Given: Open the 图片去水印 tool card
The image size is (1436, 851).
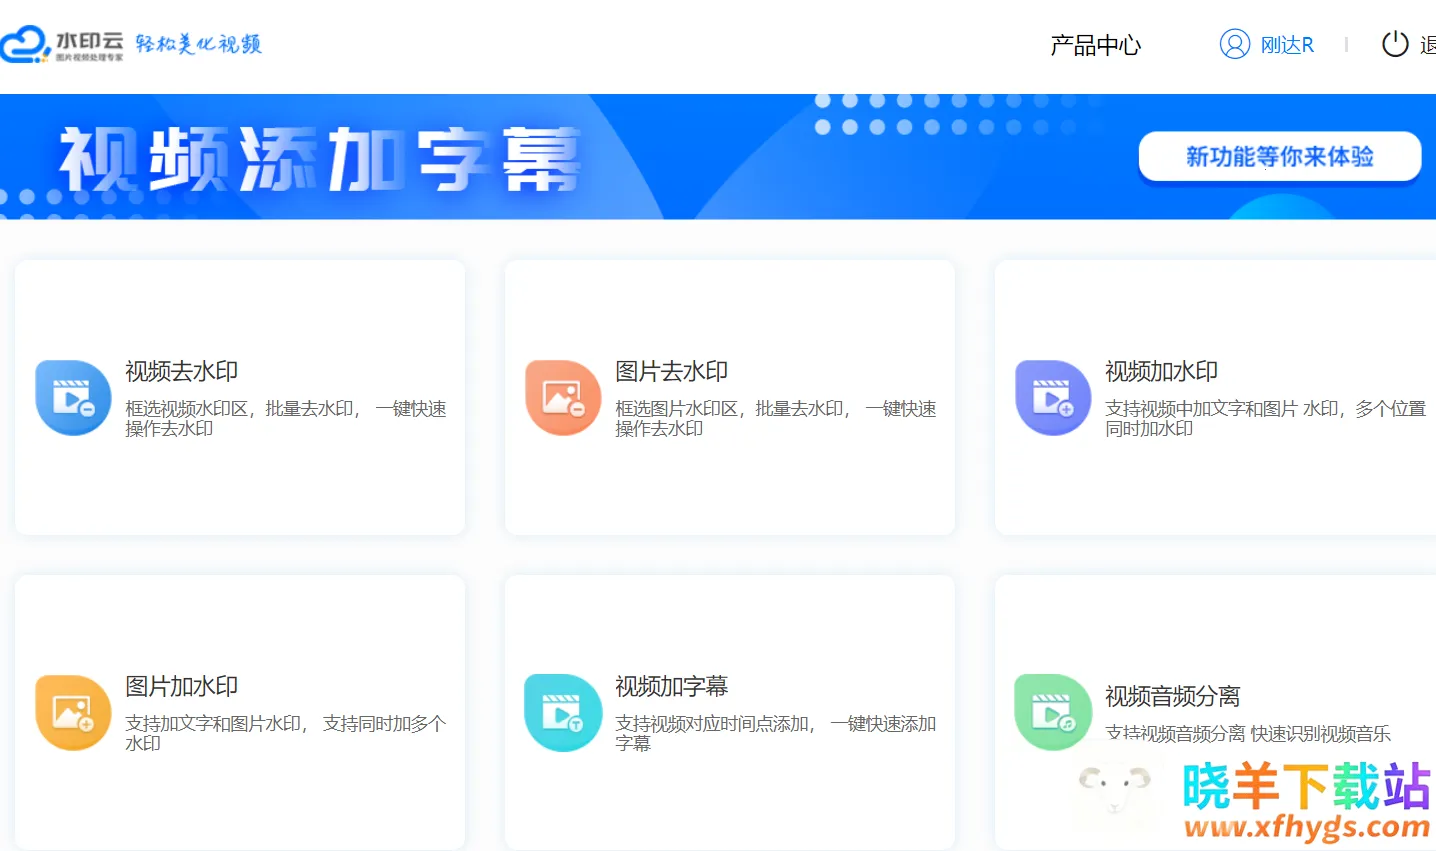Looking at the screenshot, I should pos(729,396).
